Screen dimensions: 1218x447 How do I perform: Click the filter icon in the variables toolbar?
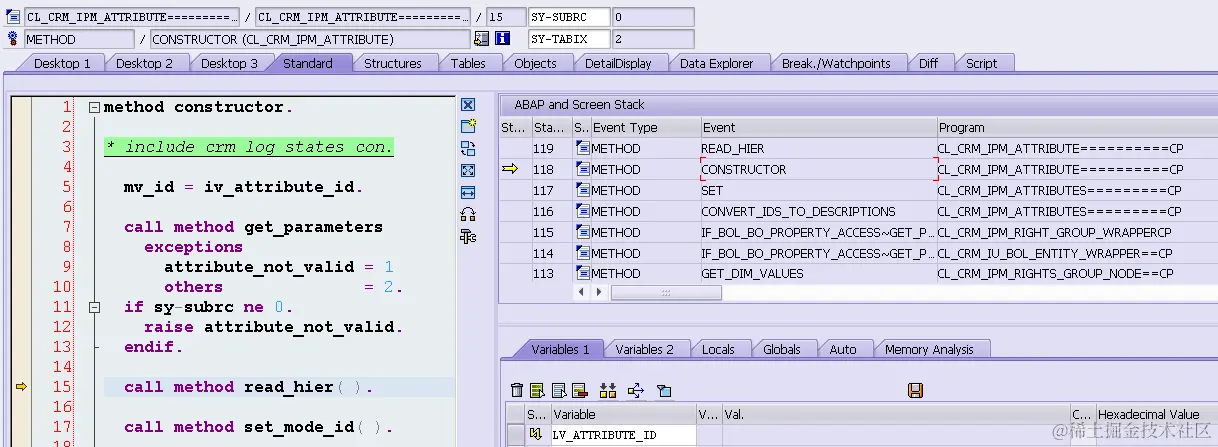tap(663, 390)
